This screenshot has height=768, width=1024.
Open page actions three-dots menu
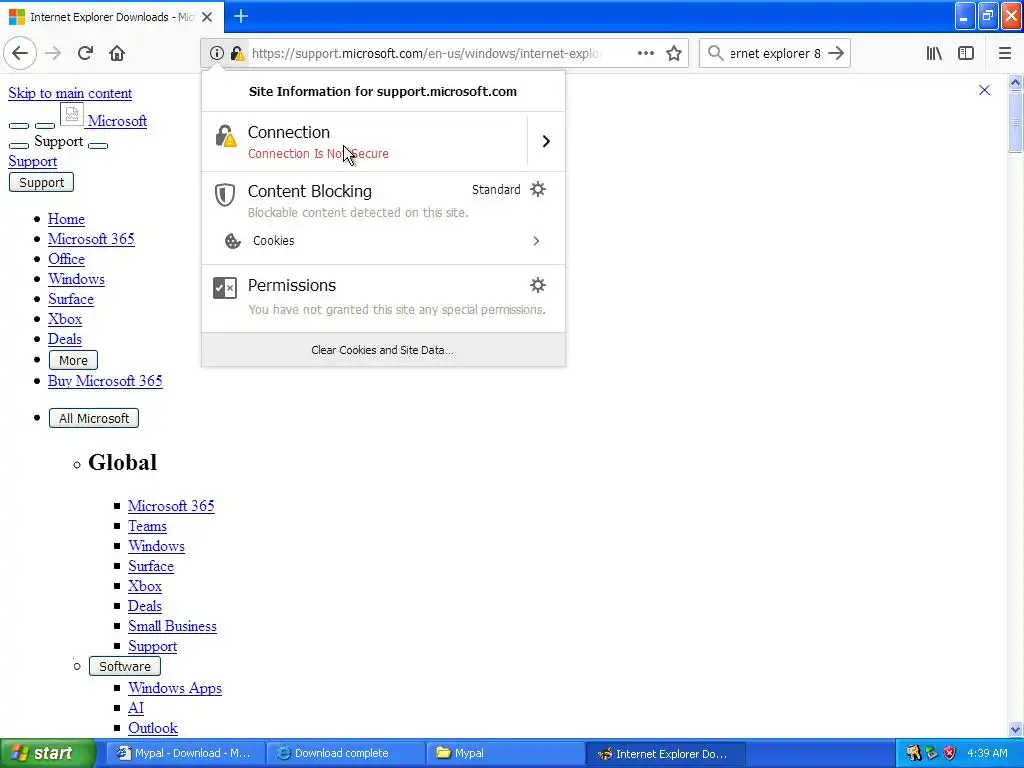point(645,53)
